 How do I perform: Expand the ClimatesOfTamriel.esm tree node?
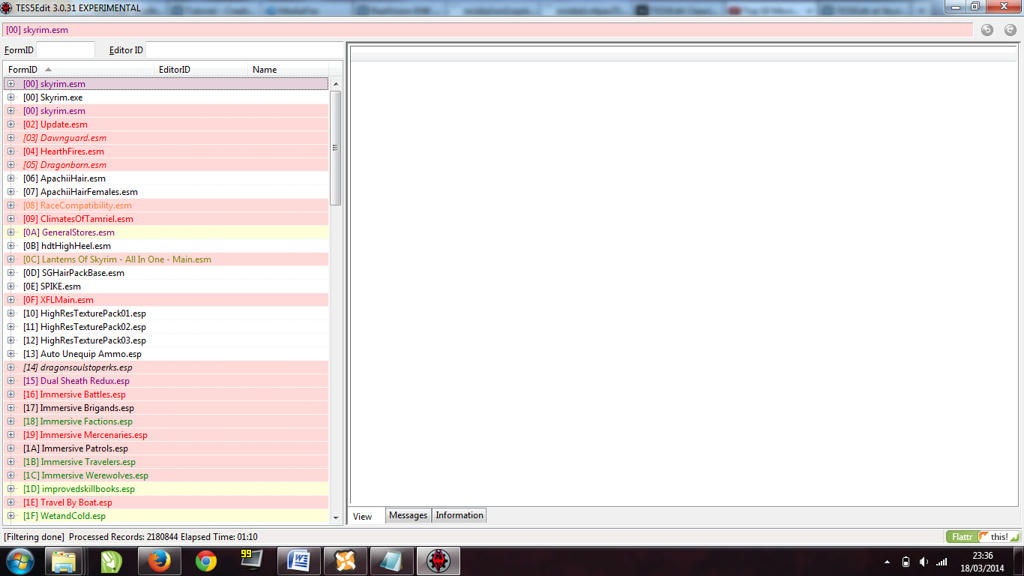[x=11, y=219]
